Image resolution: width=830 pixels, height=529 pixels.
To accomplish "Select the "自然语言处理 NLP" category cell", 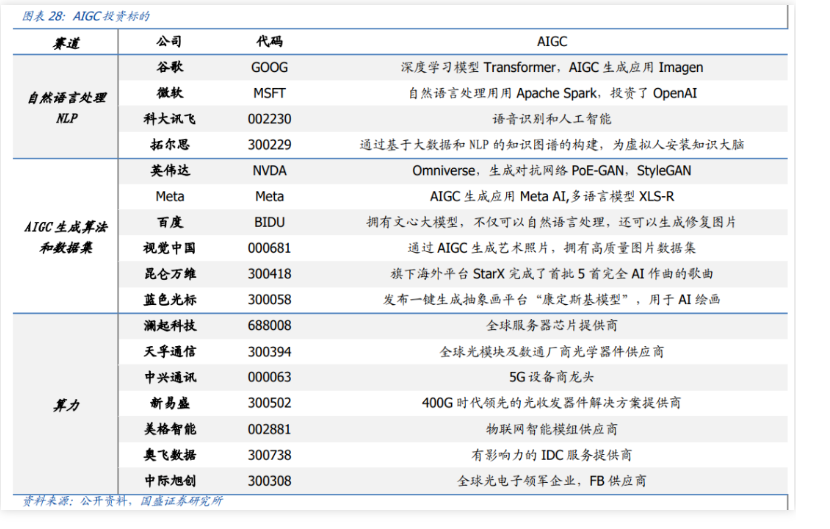I will [x=66, y=107].
